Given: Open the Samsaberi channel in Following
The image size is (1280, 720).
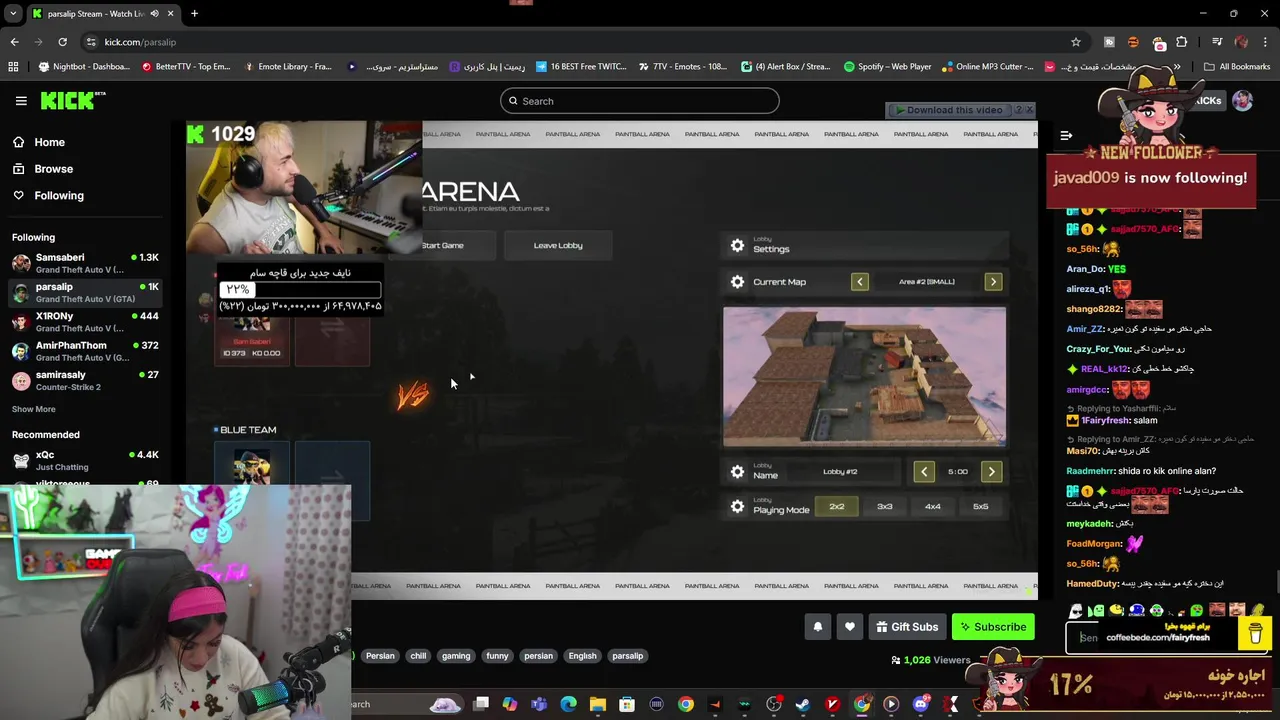Looking at the screenshot, I should click(85, 263).
